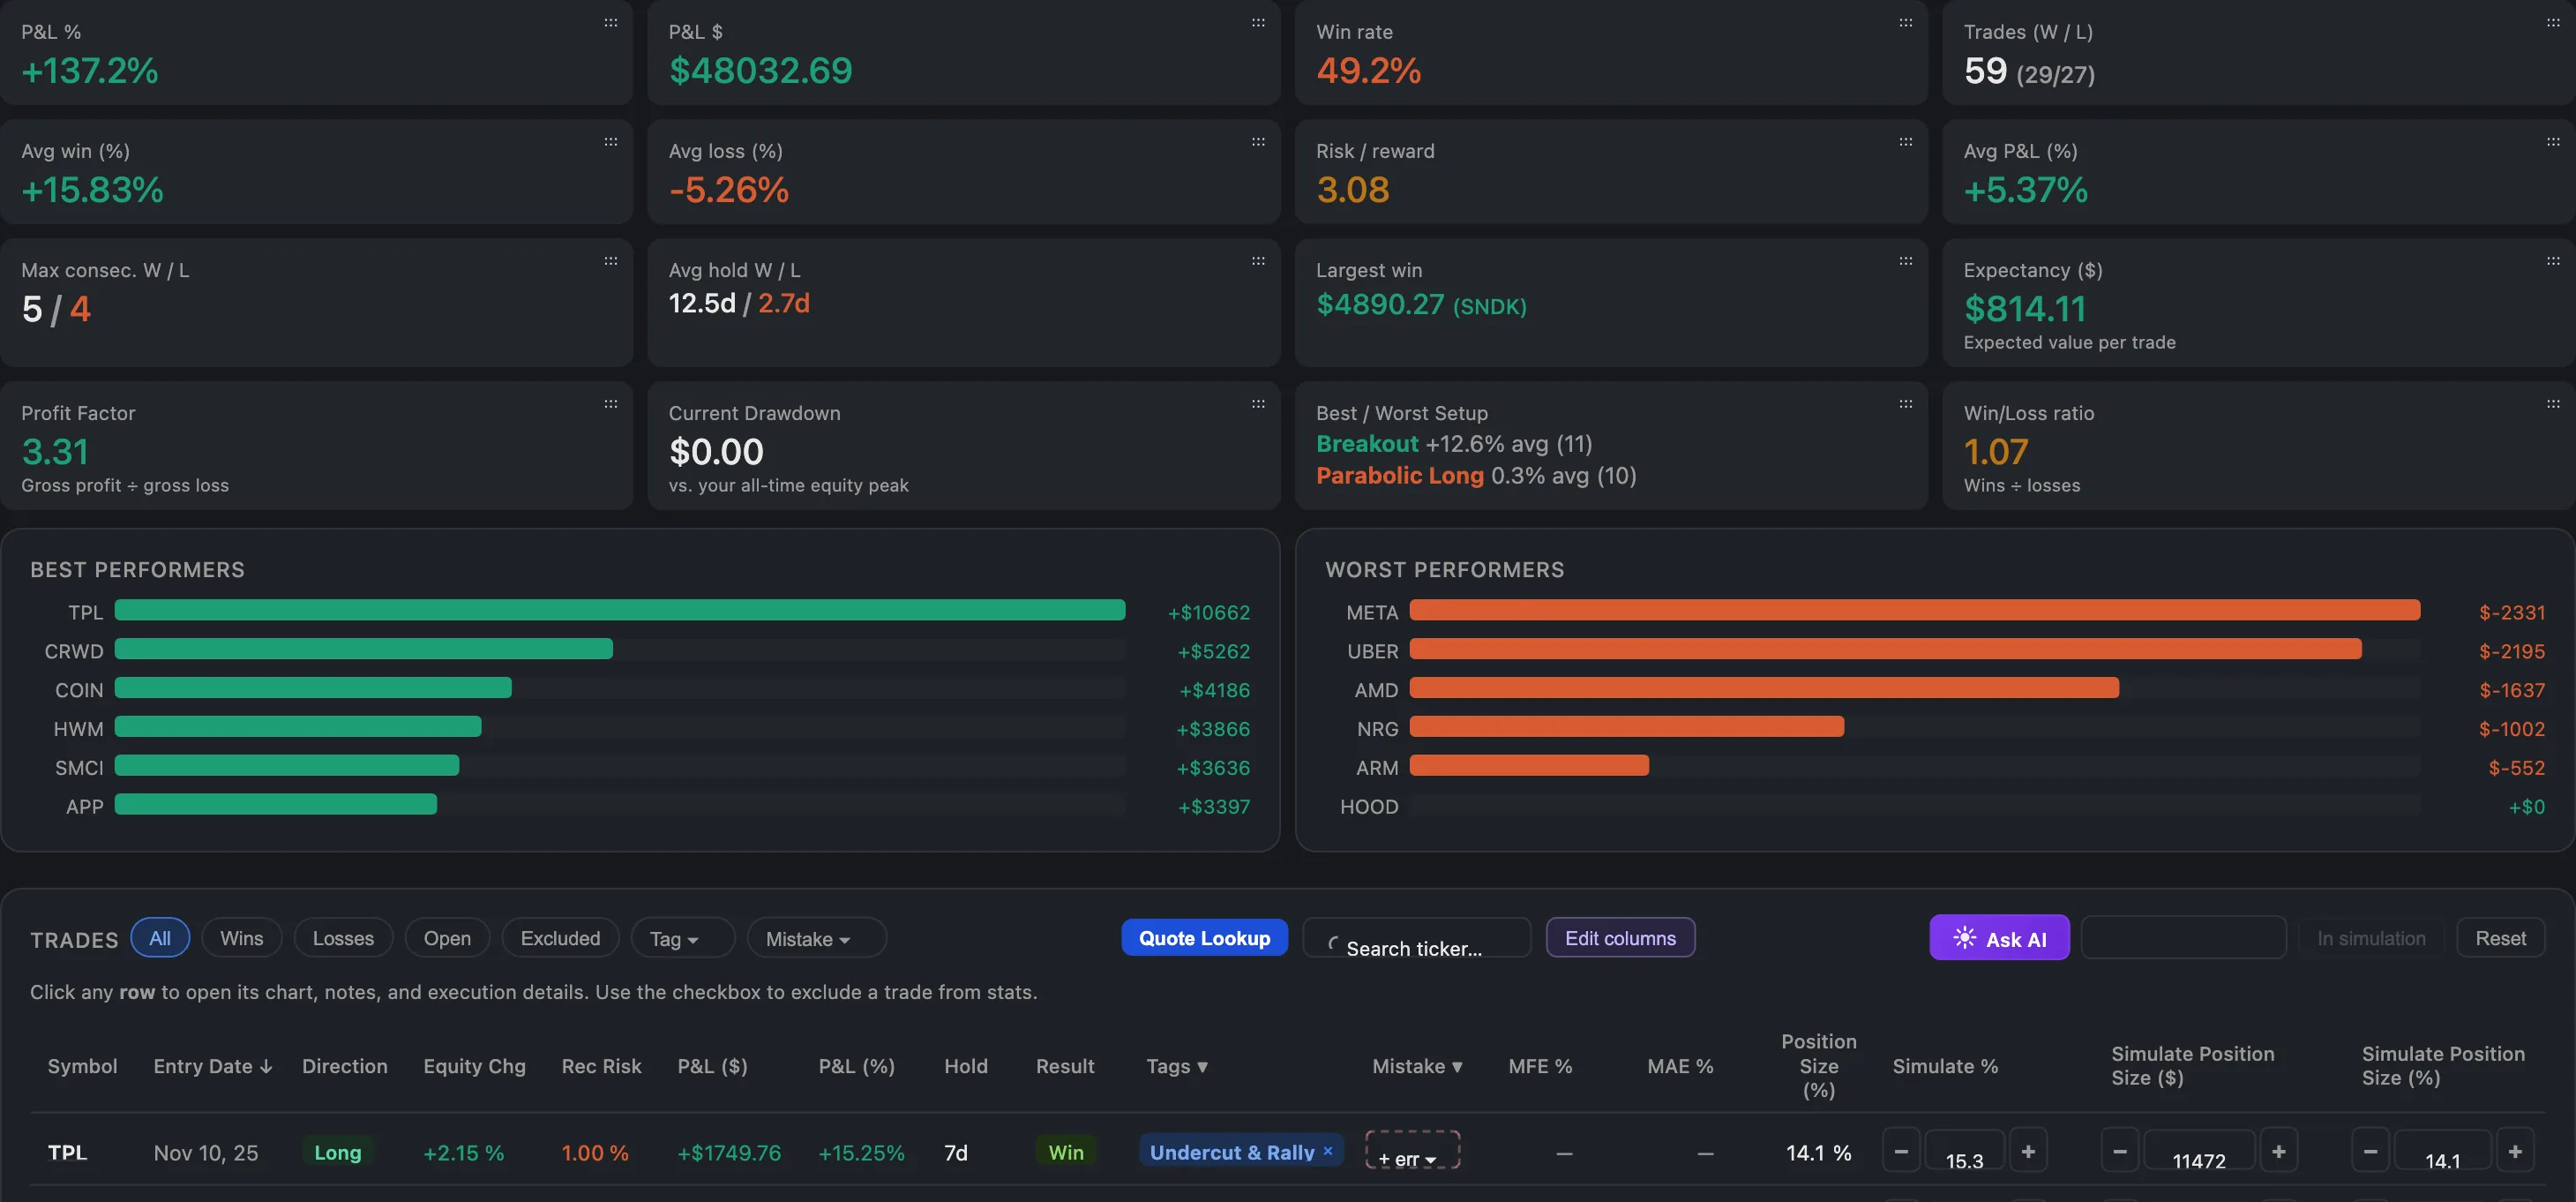Click the Trades (W / L) card handle
This screenshot has width=2576, height=1202.
click(x=2553, y=22)
